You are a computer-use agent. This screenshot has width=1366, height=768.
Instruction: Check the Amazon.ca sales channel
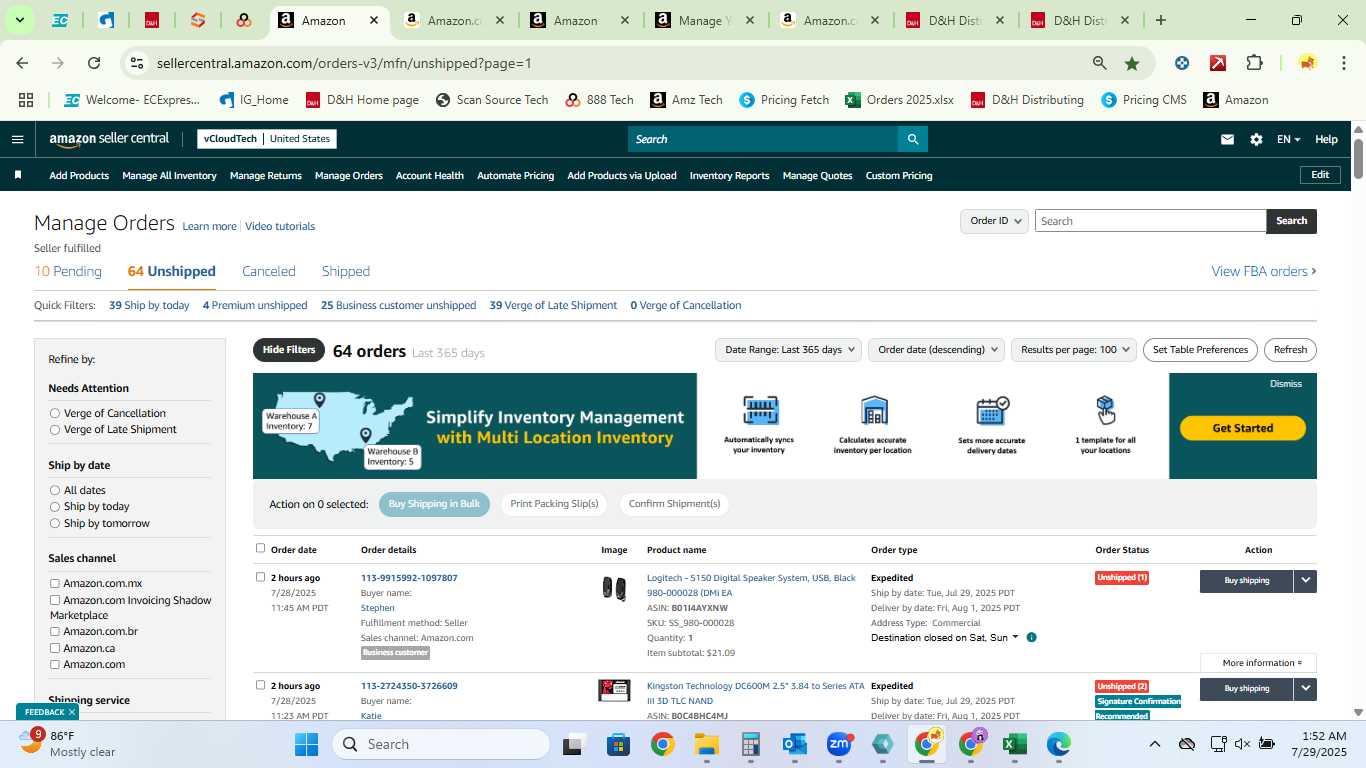point(55,648)
